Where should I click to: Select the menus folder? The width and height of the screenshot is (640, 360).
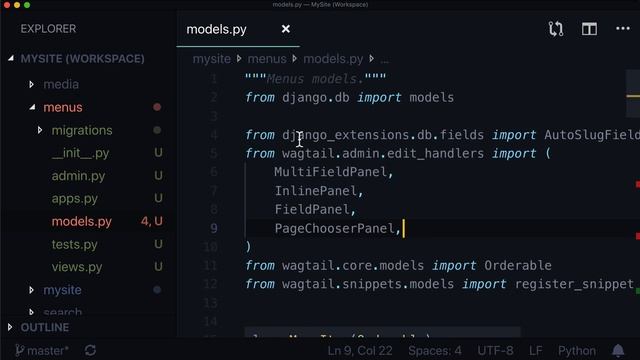[63, 107]
